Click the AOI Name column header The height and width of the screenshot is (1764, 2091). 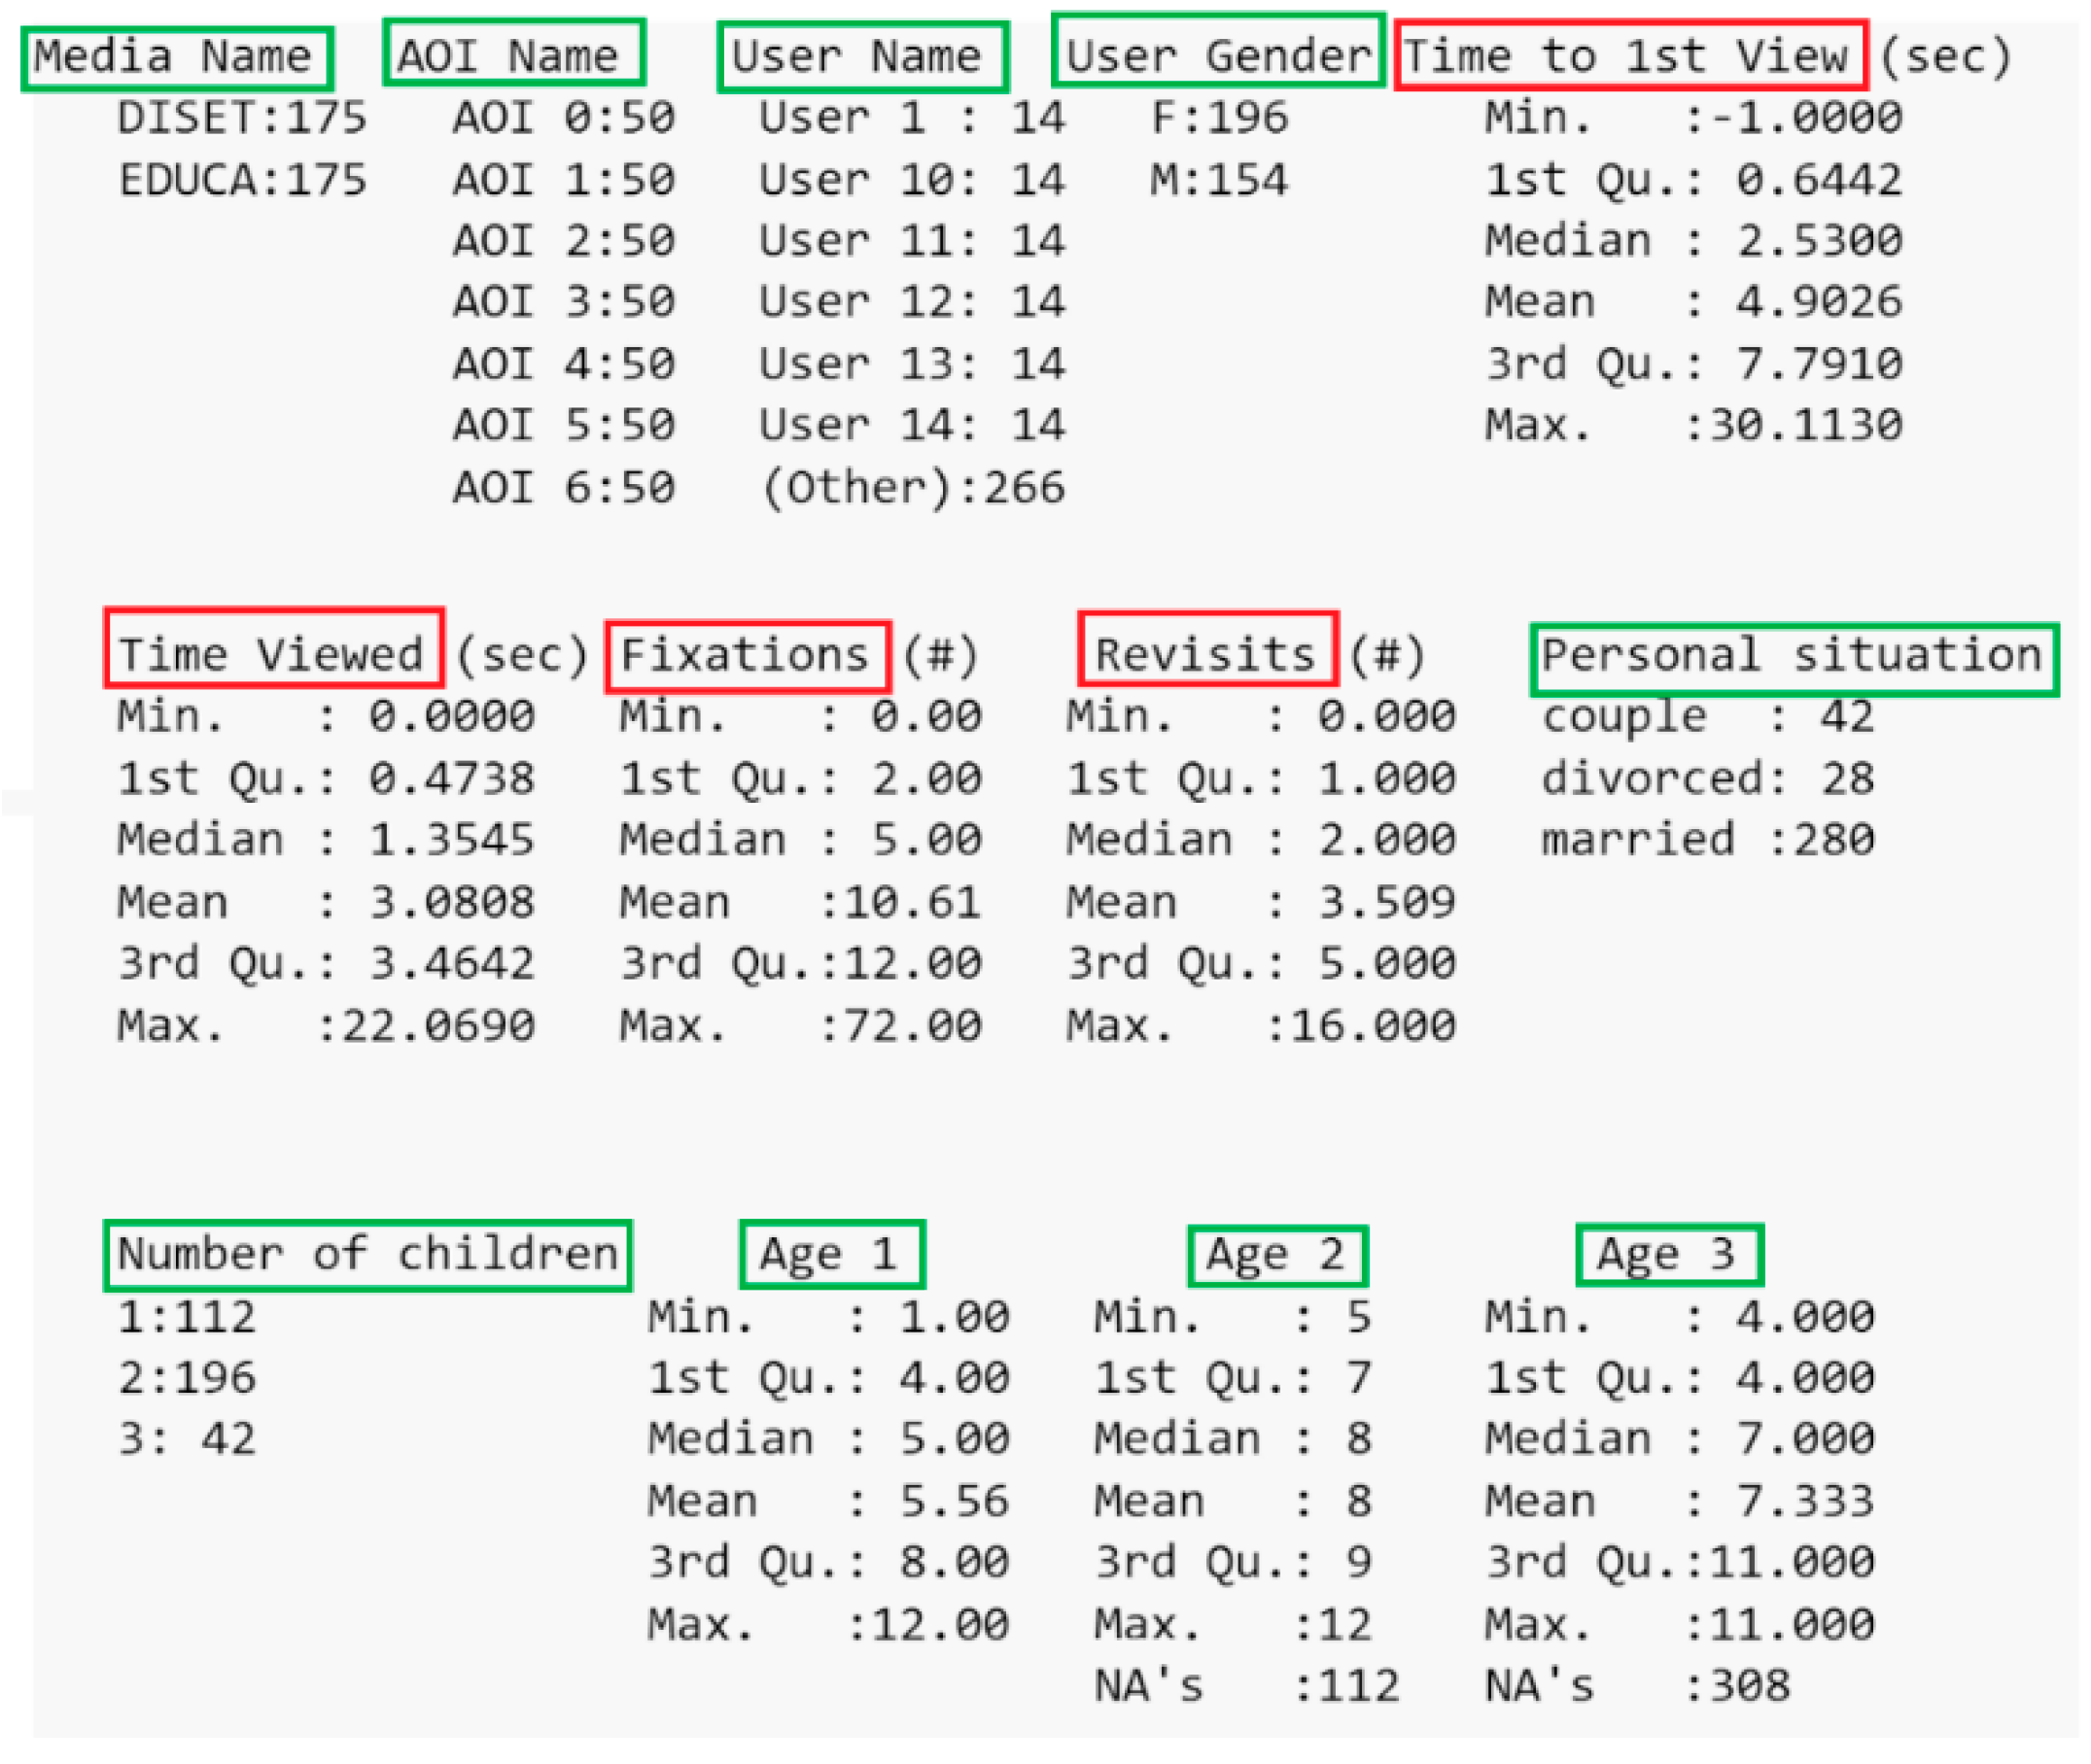pos(513,53)
